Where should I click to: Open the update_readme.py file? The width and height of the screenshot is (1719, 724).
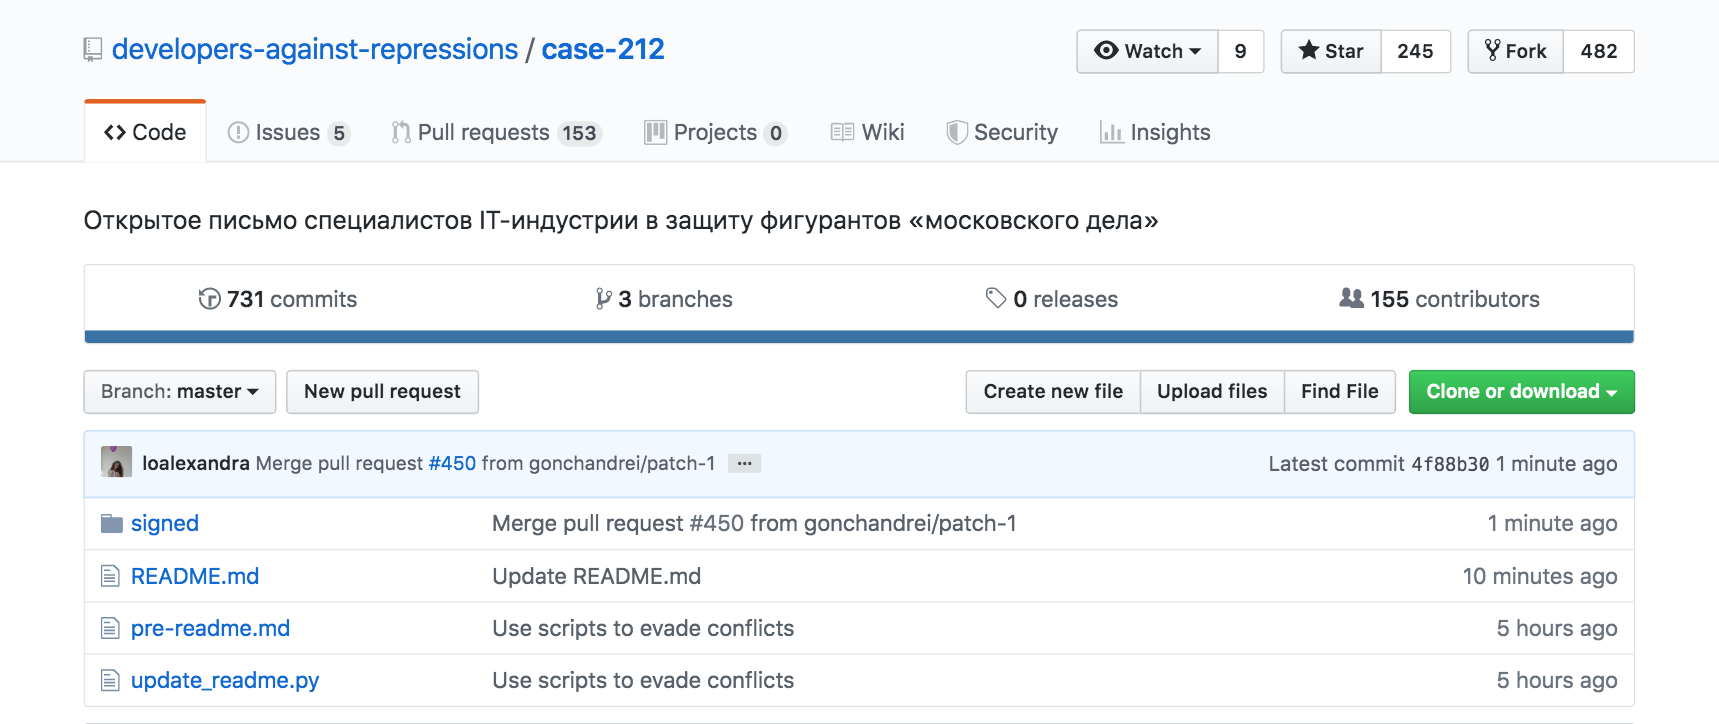tap(225, 681)
